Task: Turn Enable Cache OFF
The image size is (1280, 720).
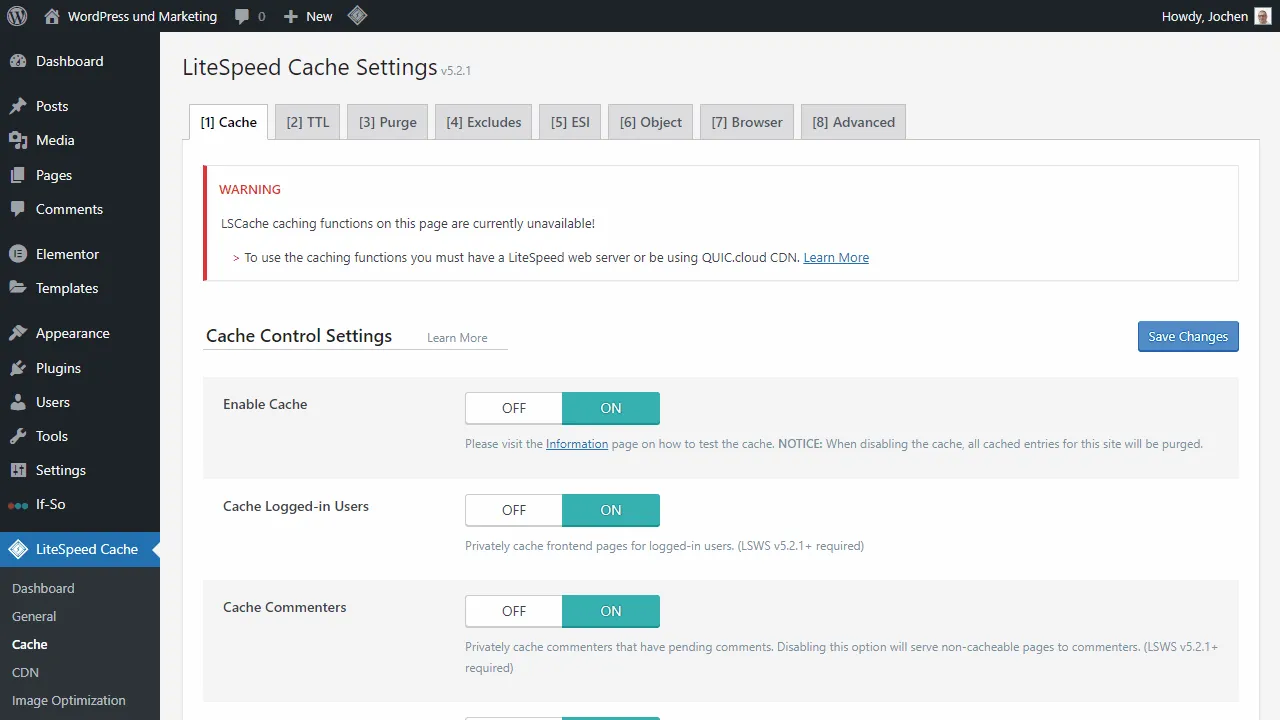Action: (x=514, y=408)
